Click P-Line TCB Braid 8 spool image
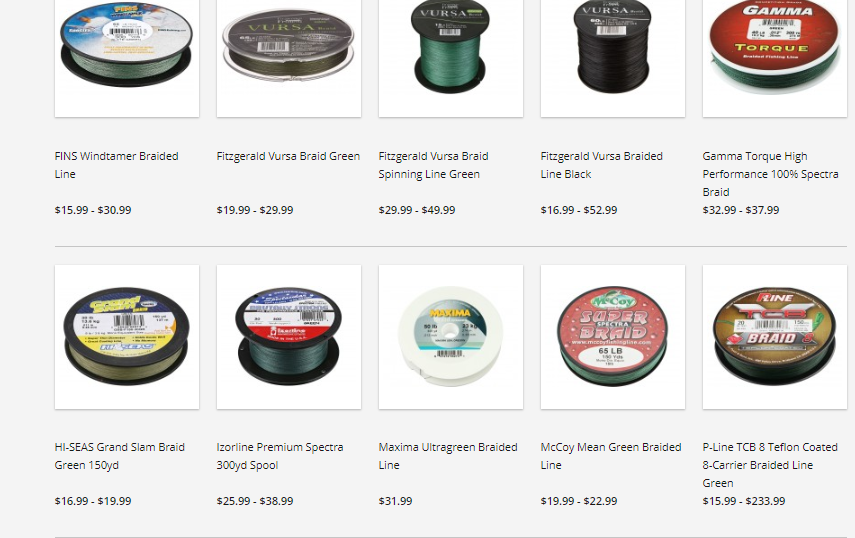Image resolution: width=855 pixels, height=538 pixels. click(775, 337)
